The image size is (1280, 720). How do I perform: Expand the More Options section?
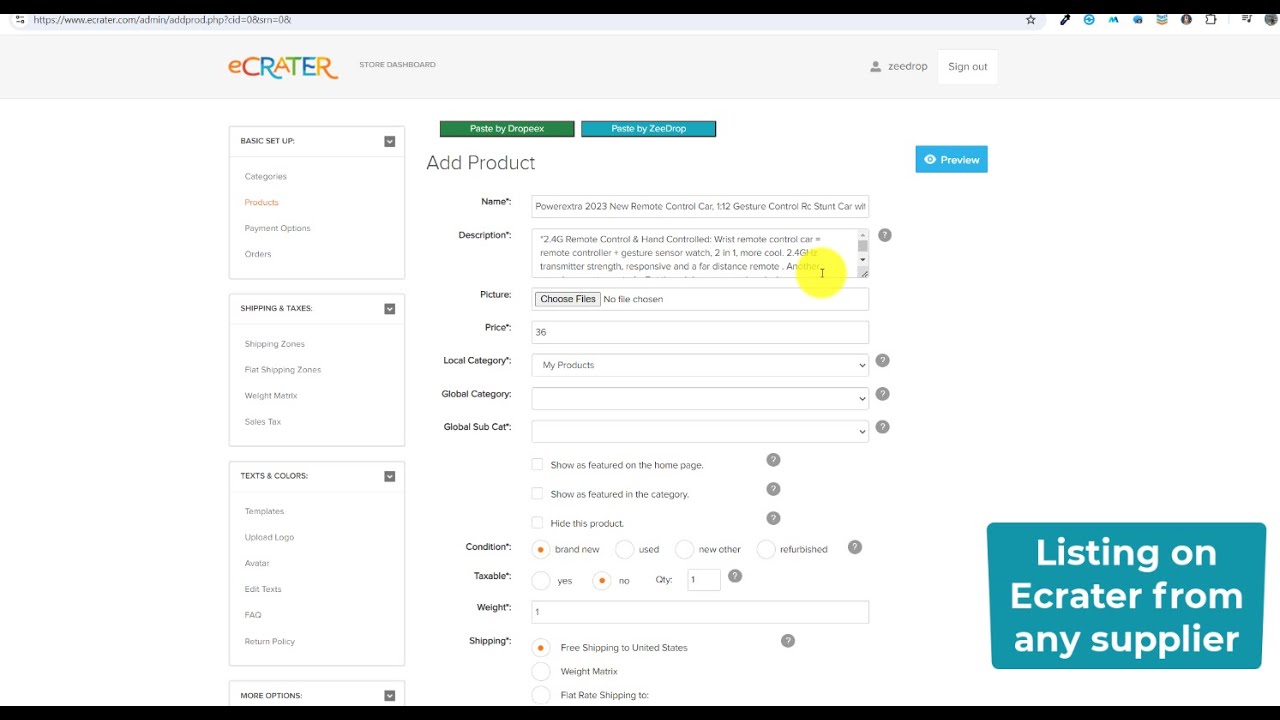point(390,695)
